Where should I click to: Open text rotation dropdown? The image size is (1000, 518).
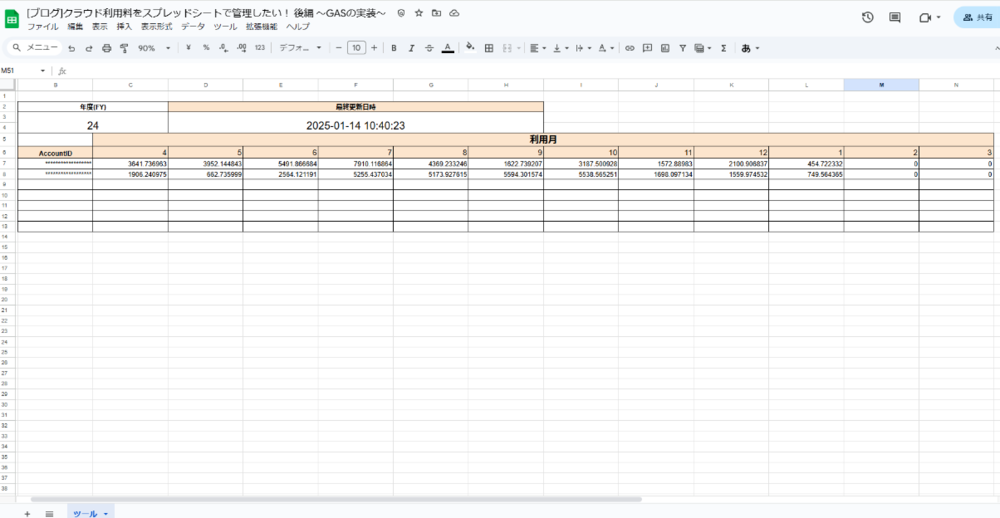point(606,48)
